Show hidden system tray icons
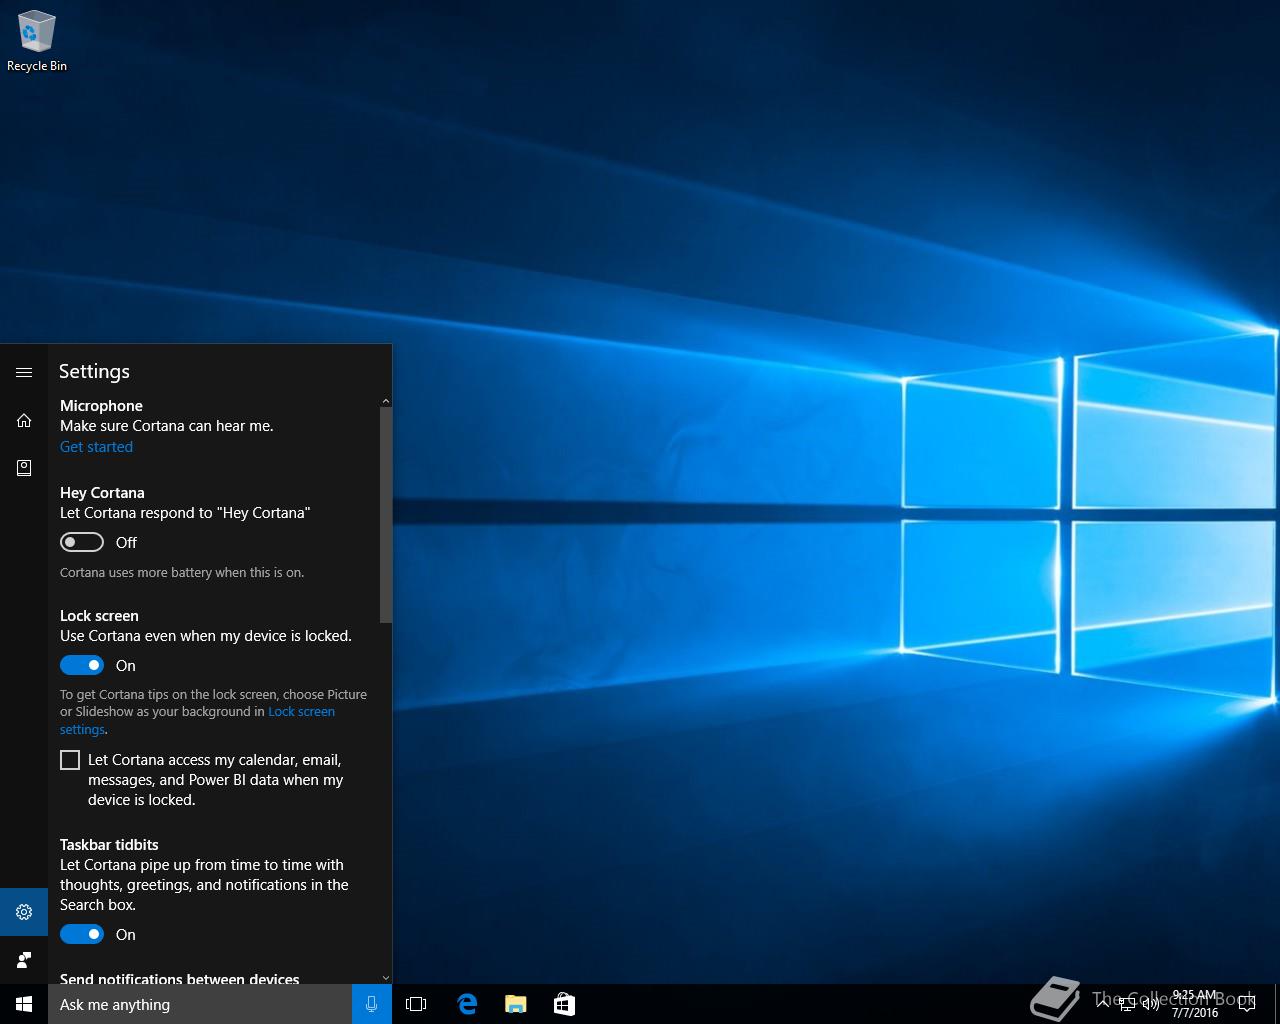Image resolution: width=1280 pixels, height=1024 pixels. click(x=1103, y=1004)
